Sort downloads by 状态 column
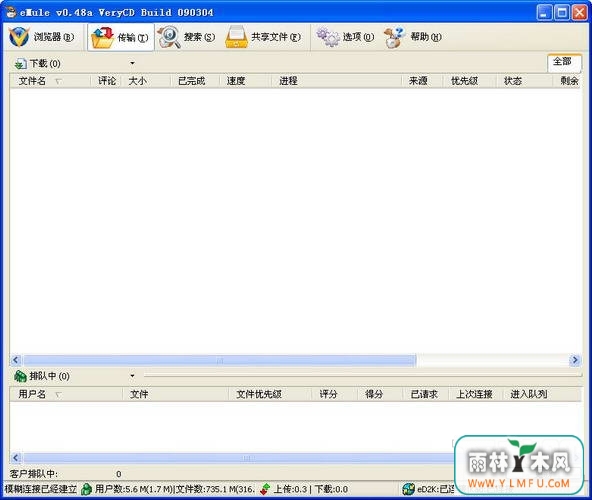Image resolution: width=592 pixels, height=500 pixels. (524, 81)
